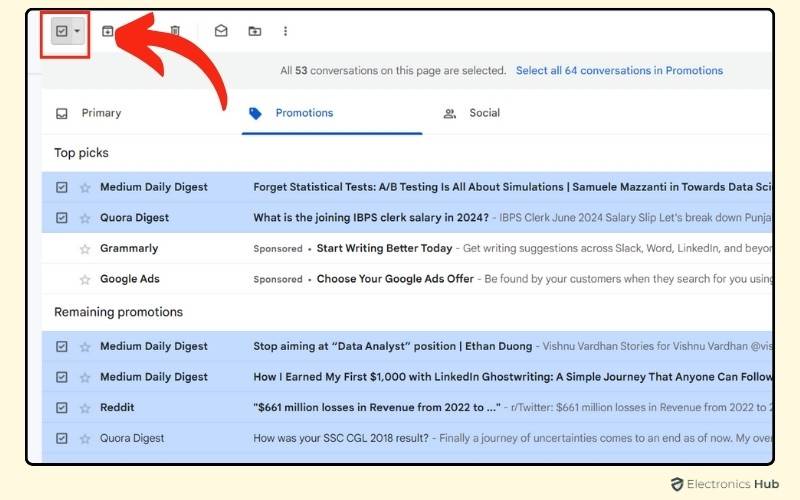Click the Move to folder icon
The height and width of the screenshot is (500, 800).
[x=255, y=31]
